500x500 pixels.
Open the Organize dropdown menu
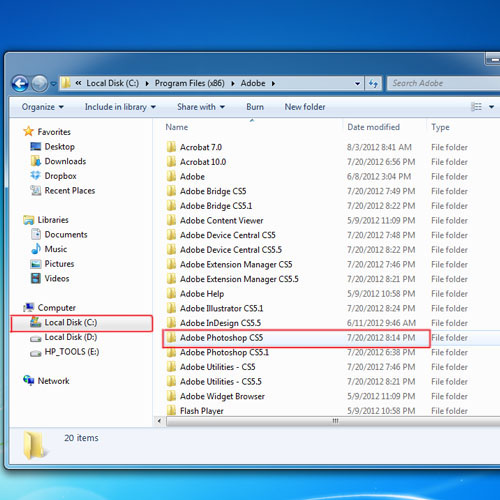(42, 107)
